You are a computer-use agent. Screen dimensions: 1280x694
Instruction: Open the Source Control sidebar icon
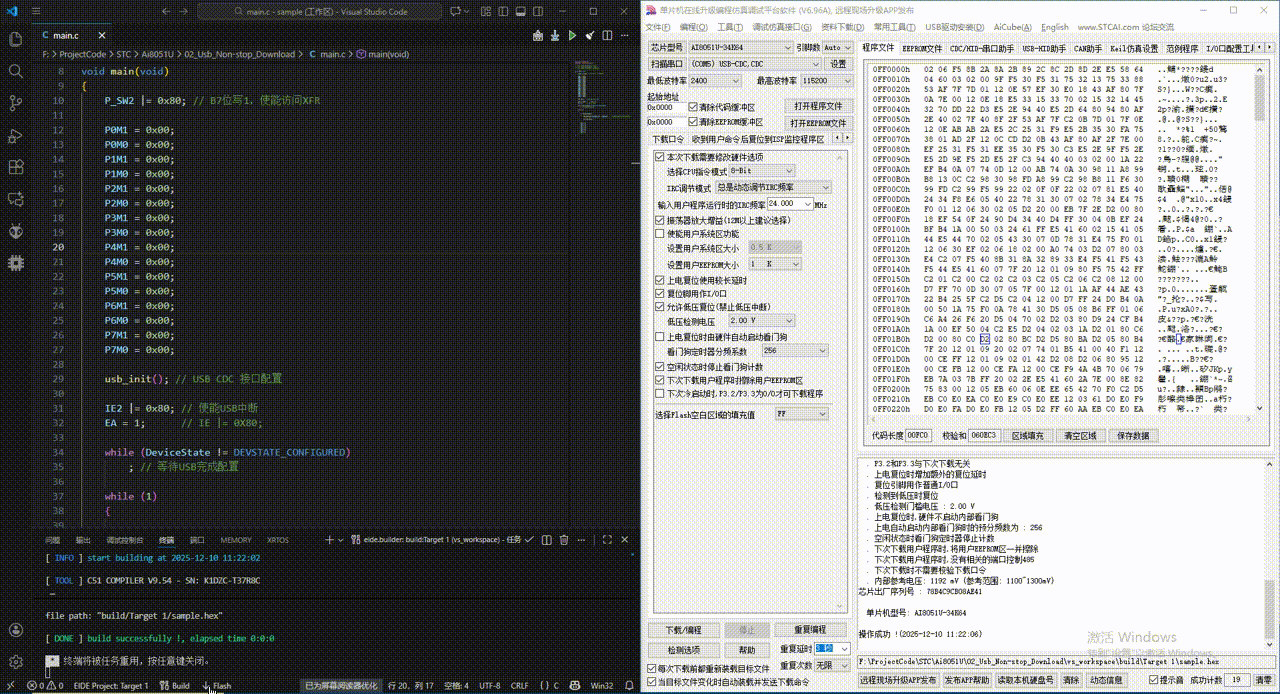(15, 102)
